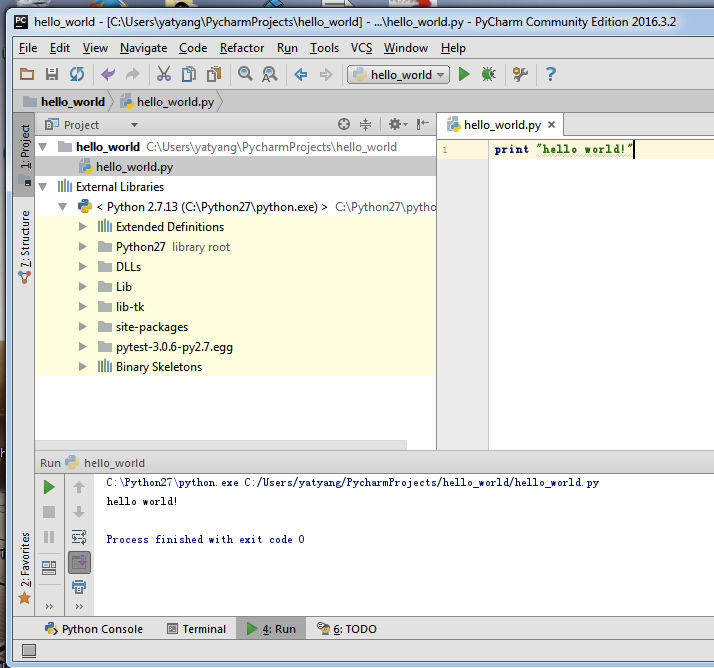Screen dimensions: 714x668
Task: Click the Save All toolbar icon
Action: (x=52, y=74)
